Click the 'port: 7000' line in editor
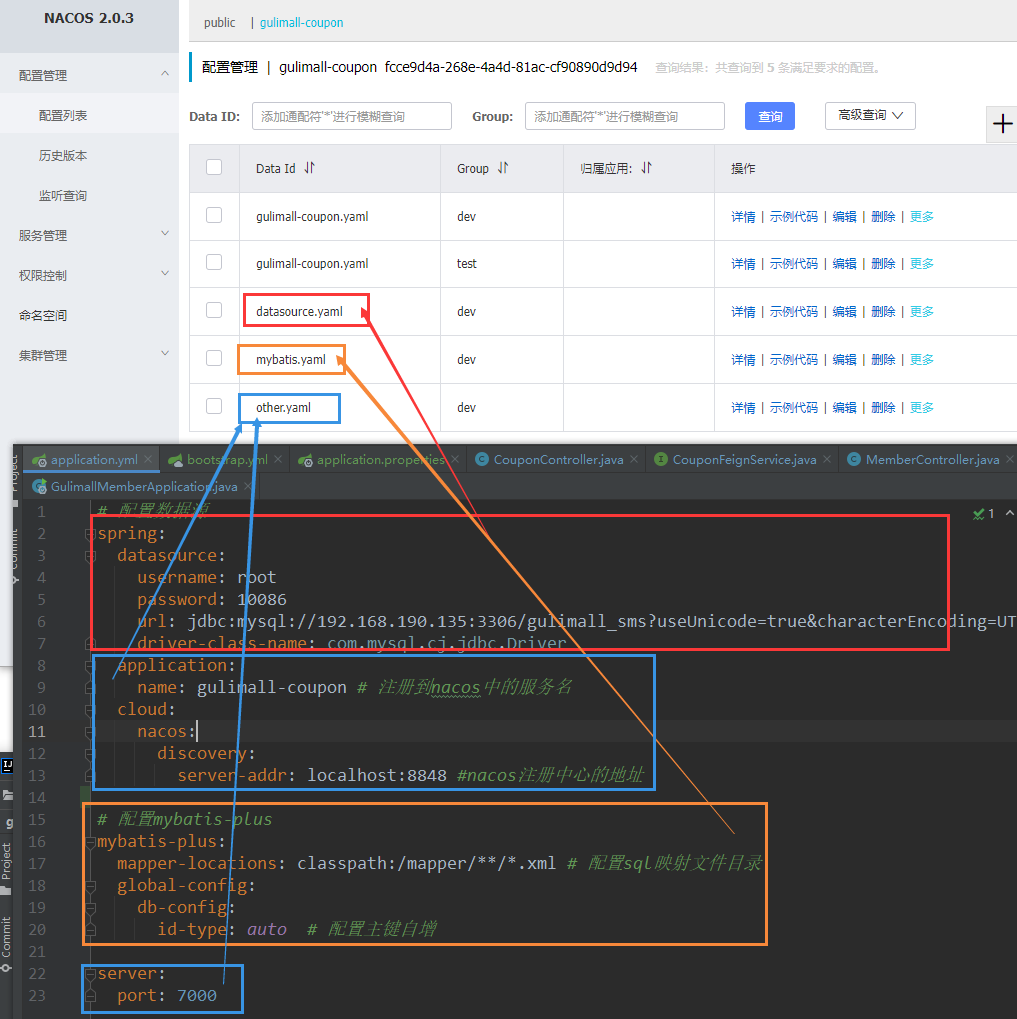 click(x=167, y=996)
